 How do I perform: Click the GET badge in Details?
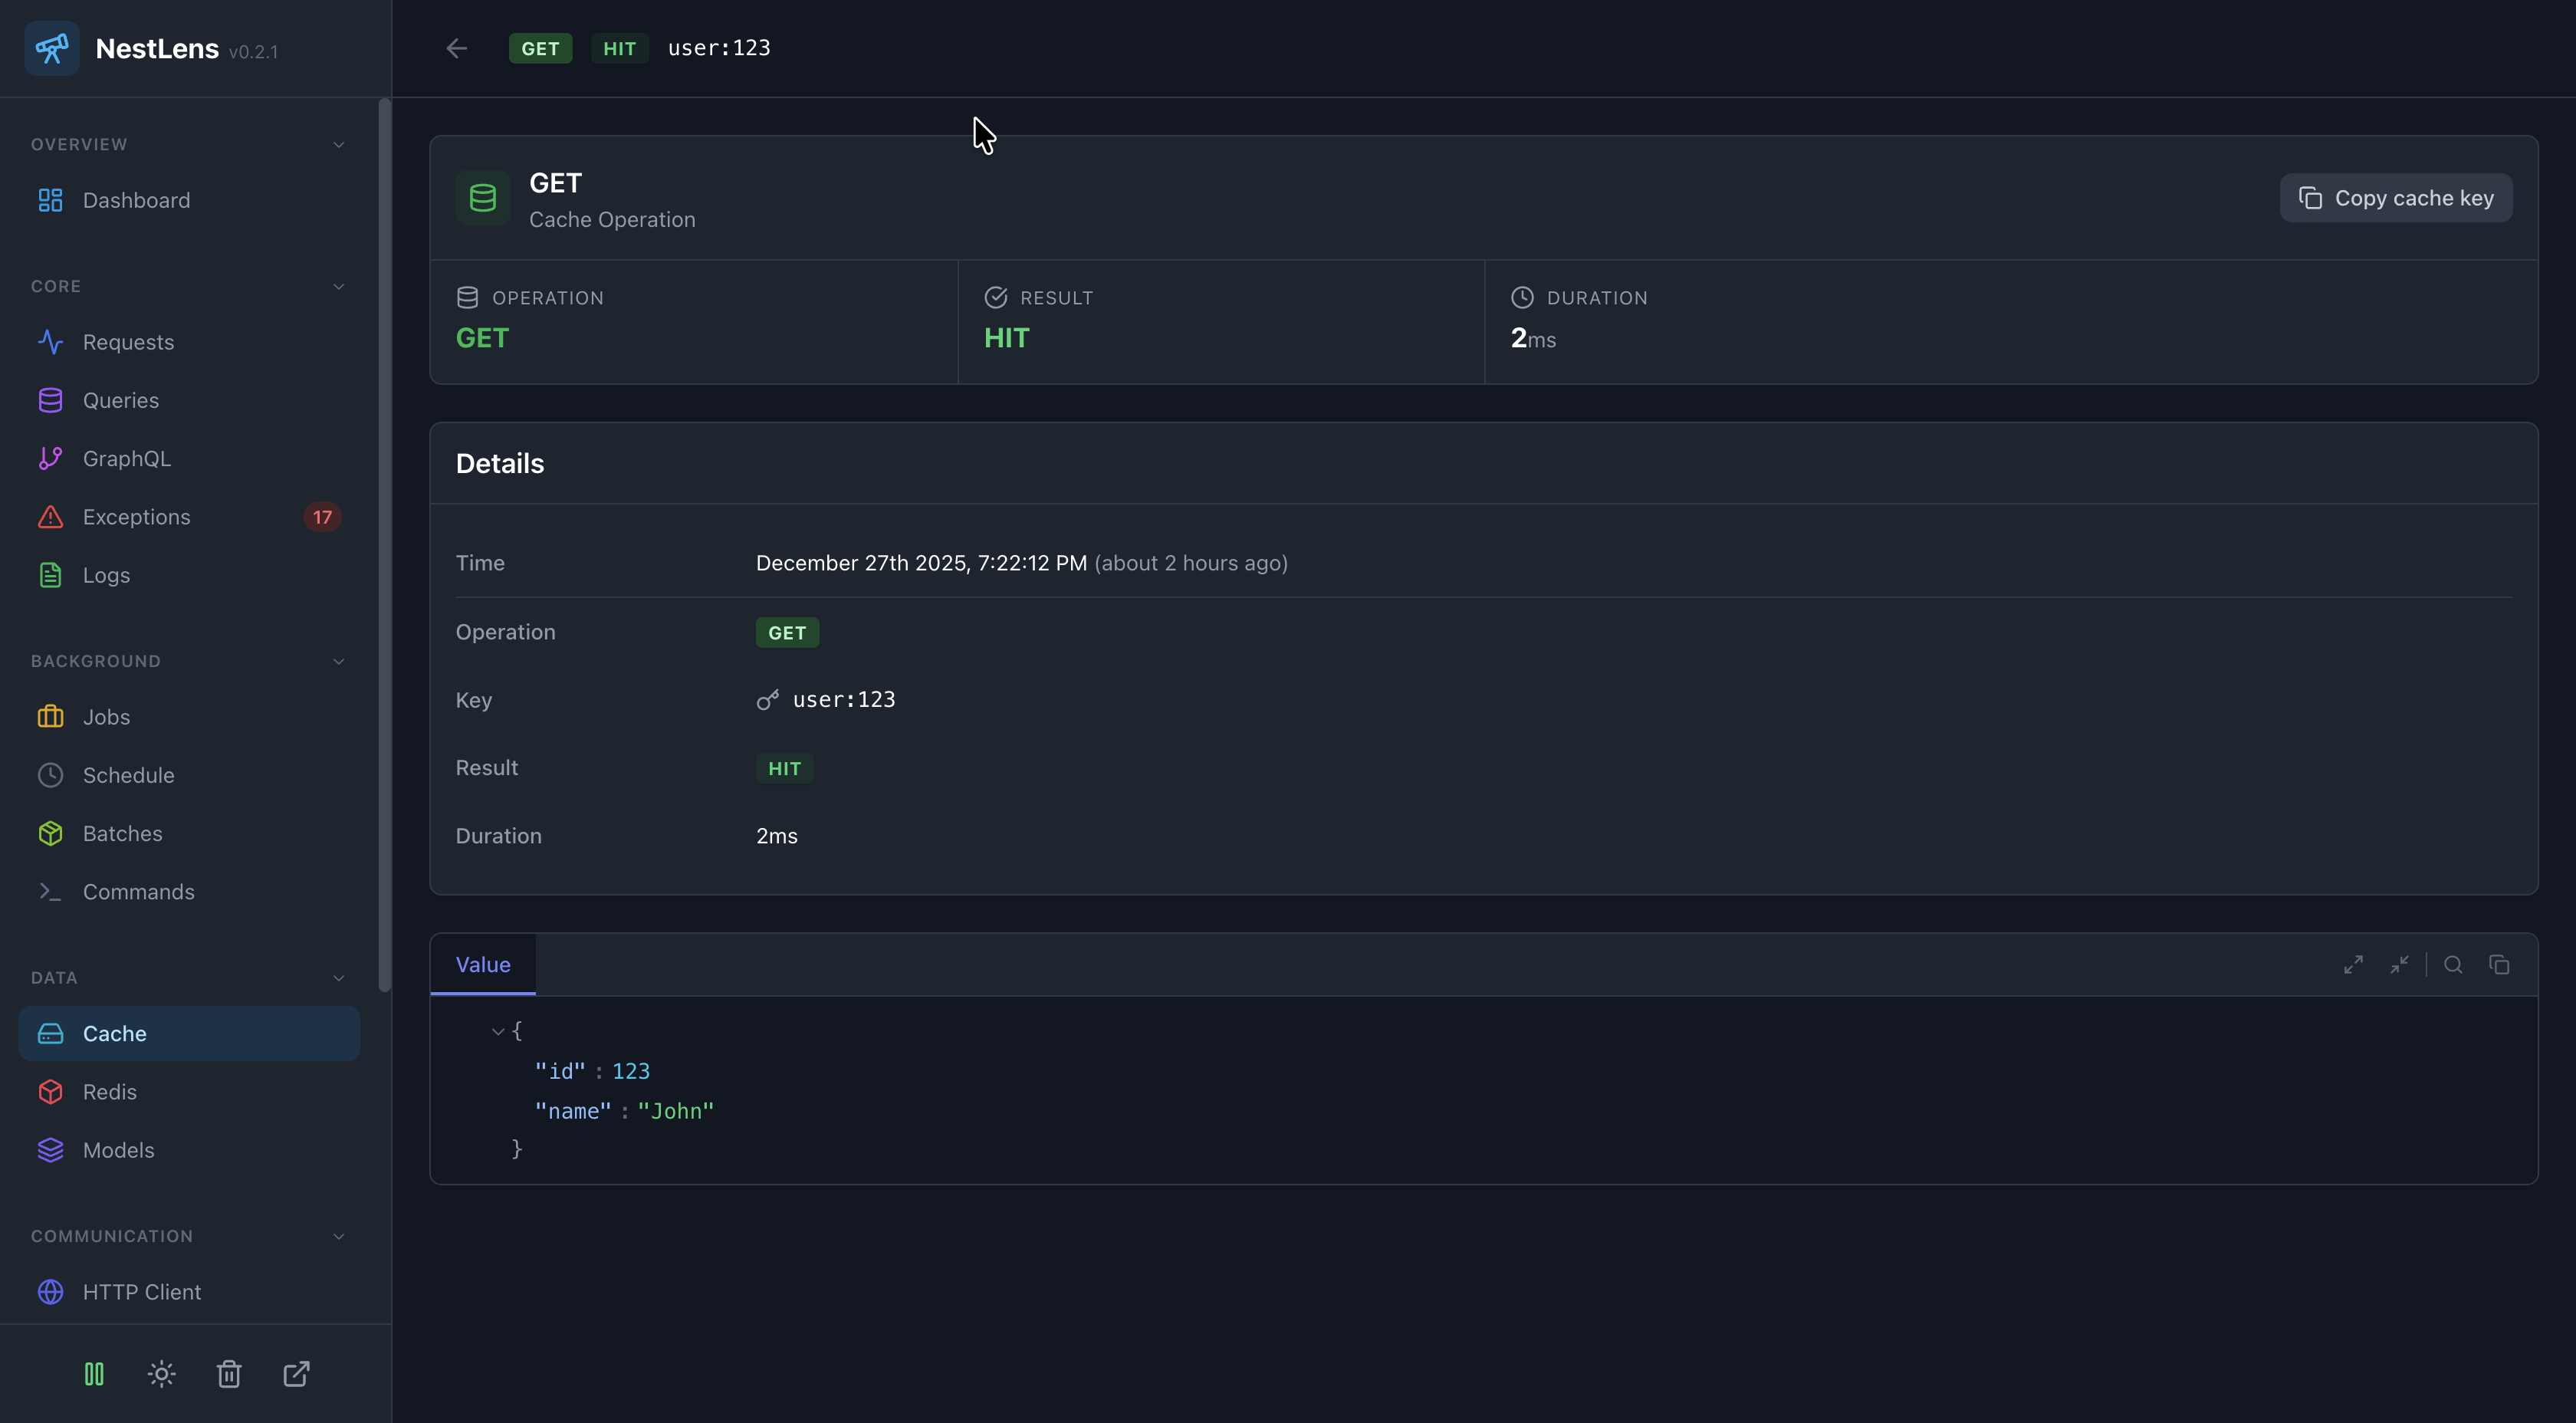[787, 633]
